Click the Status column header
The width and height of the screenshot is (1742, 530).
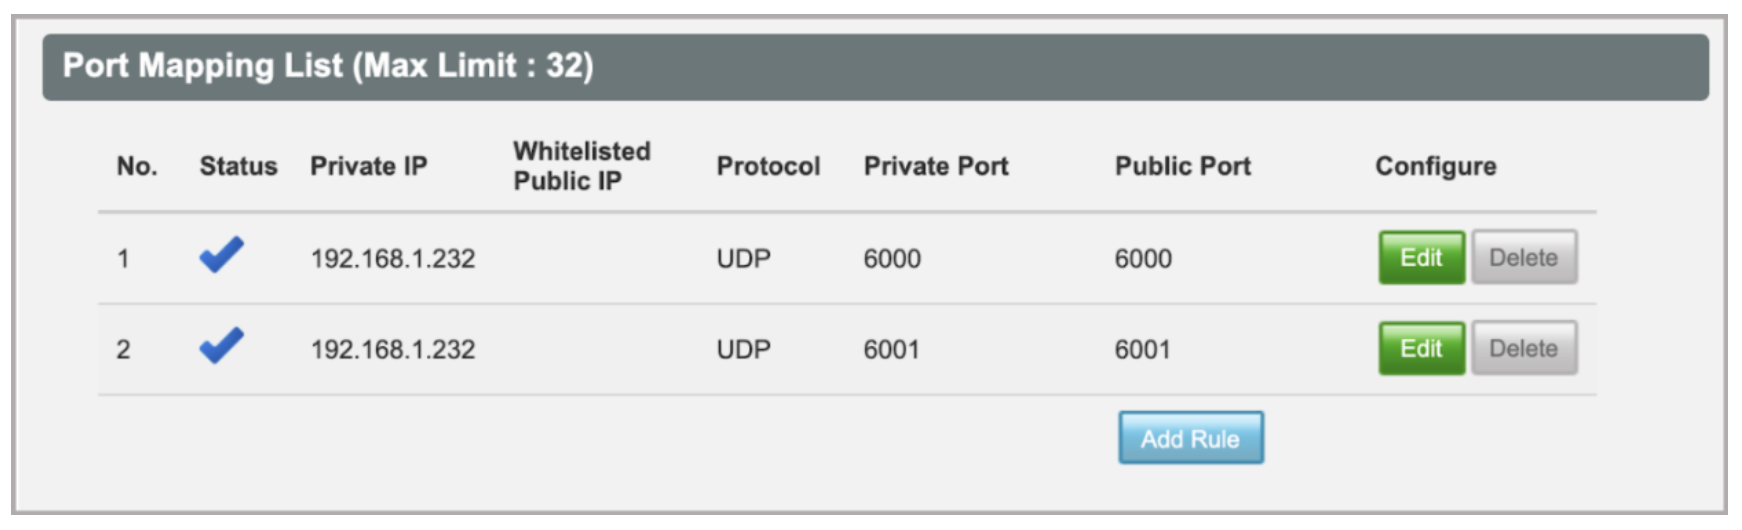tap(238, 166)
